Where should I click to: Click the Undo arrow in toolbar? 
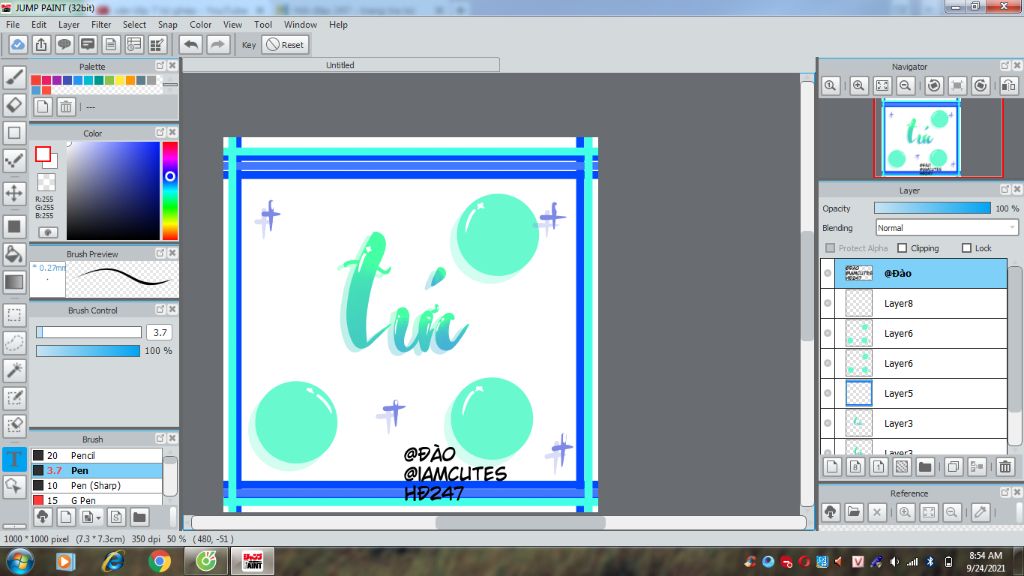191,44
